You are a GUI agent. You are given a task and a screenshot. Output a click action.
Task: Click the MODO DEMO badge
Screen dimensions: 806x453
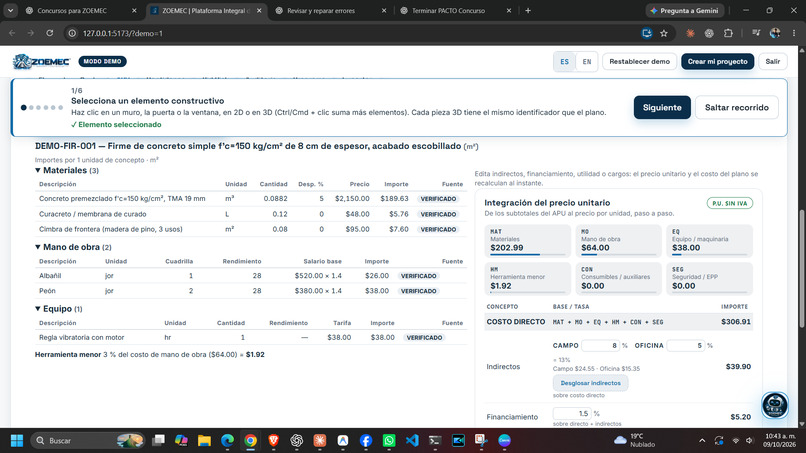[102, 61]
